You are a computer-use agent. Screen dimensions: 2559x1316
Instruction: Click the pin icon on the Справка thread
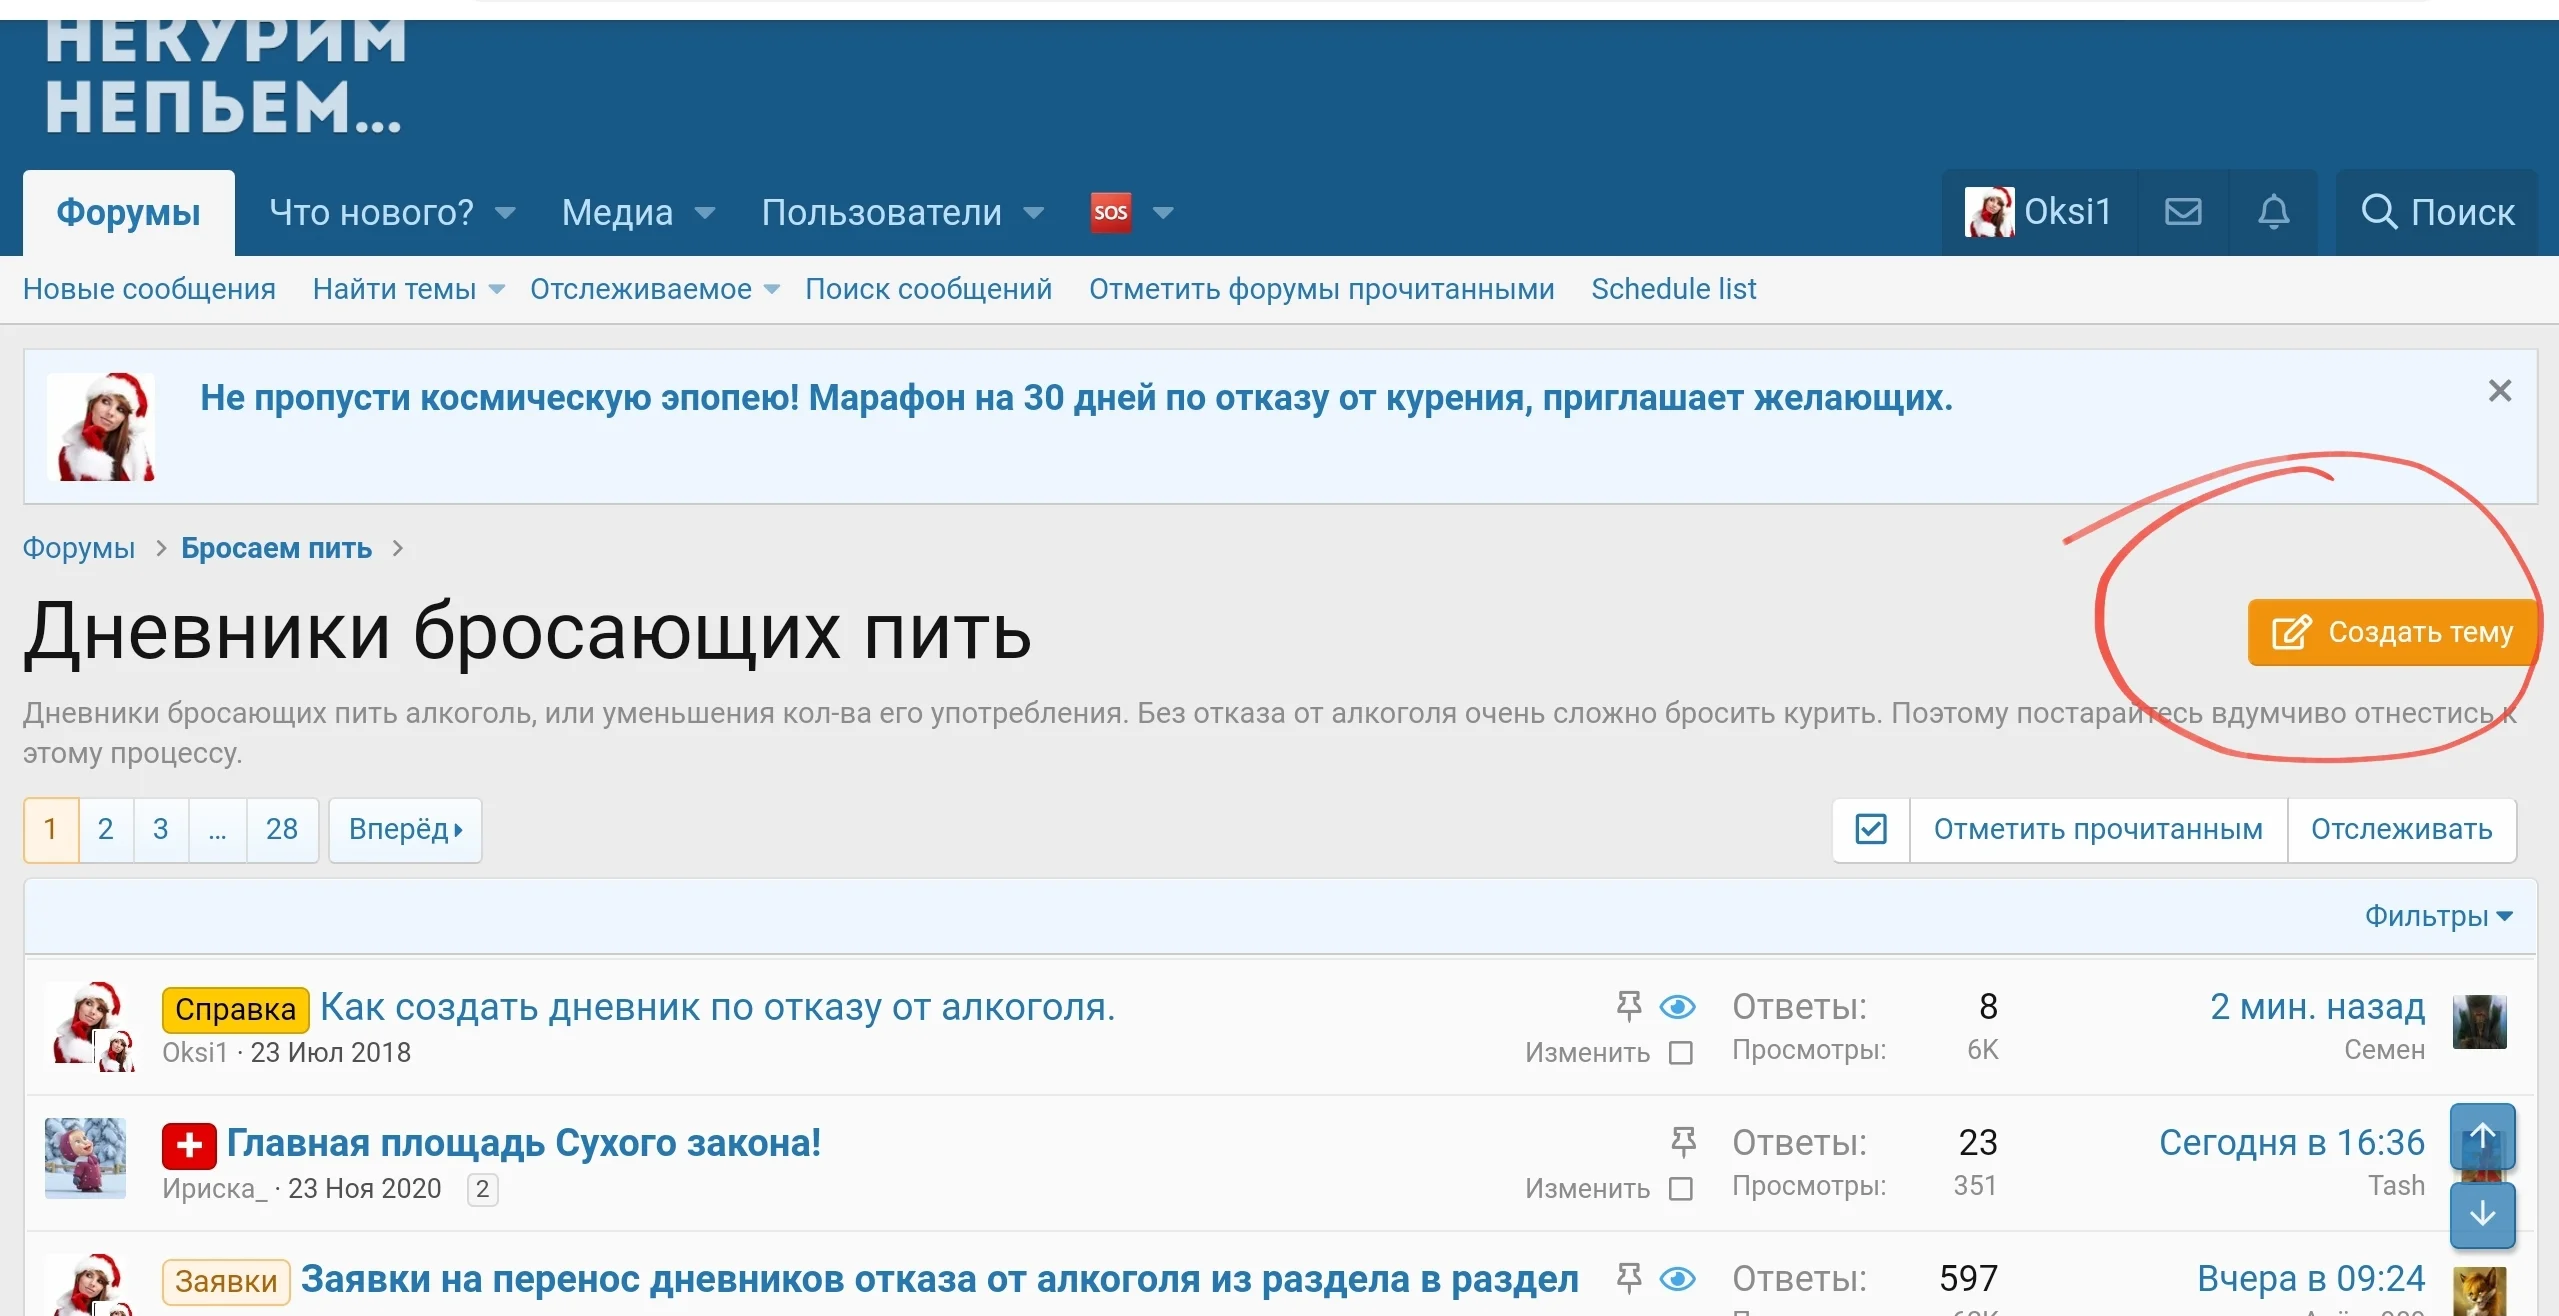click(x=1628, y=1006)
